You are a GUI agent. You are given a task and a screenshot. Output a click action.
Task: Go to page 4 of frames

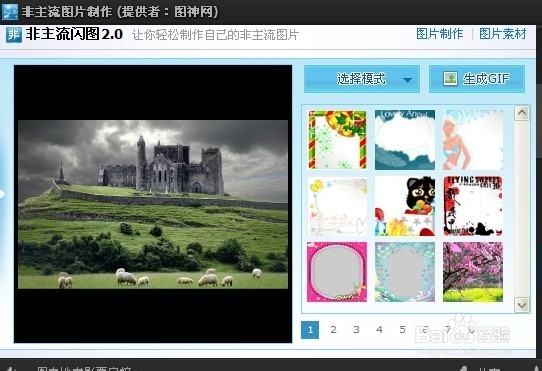click(x=379, y=330)
